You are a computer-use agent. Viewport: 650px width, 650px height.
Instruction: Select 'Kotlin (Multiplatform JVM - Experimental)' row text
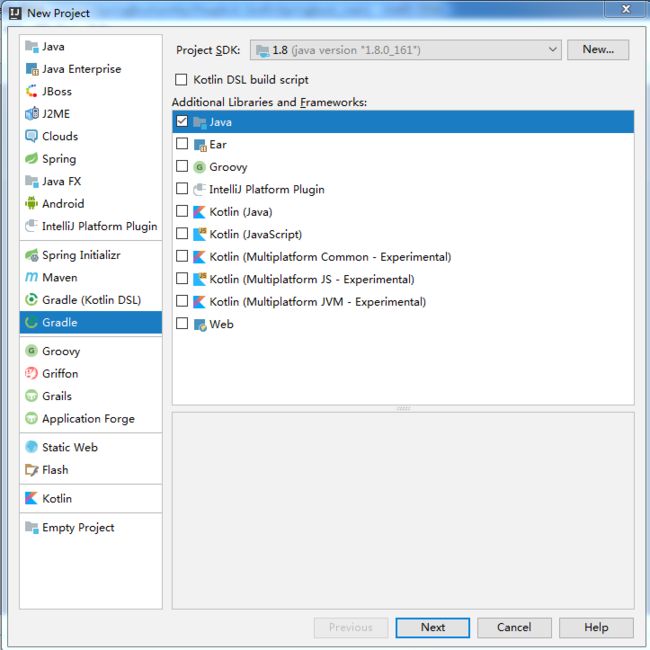click(318, 302)
